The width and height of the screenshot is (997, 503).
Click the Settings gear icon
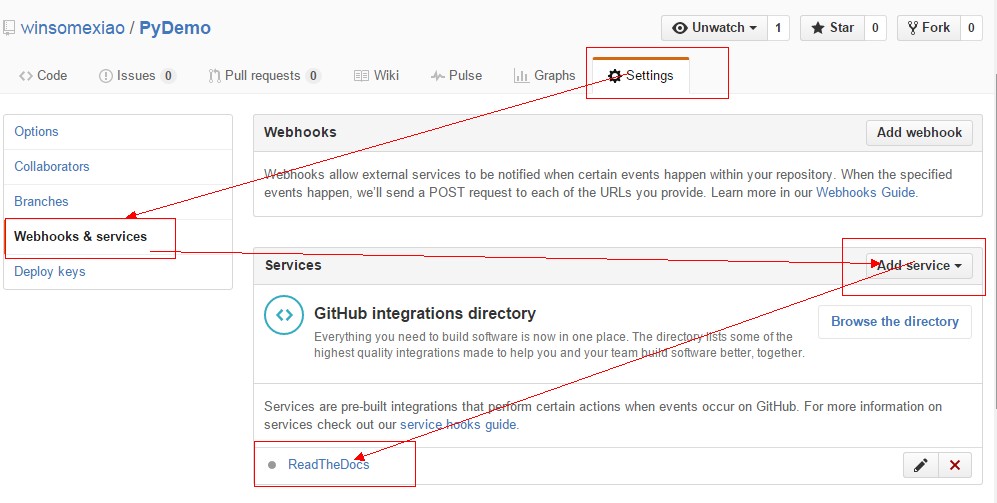614,76
